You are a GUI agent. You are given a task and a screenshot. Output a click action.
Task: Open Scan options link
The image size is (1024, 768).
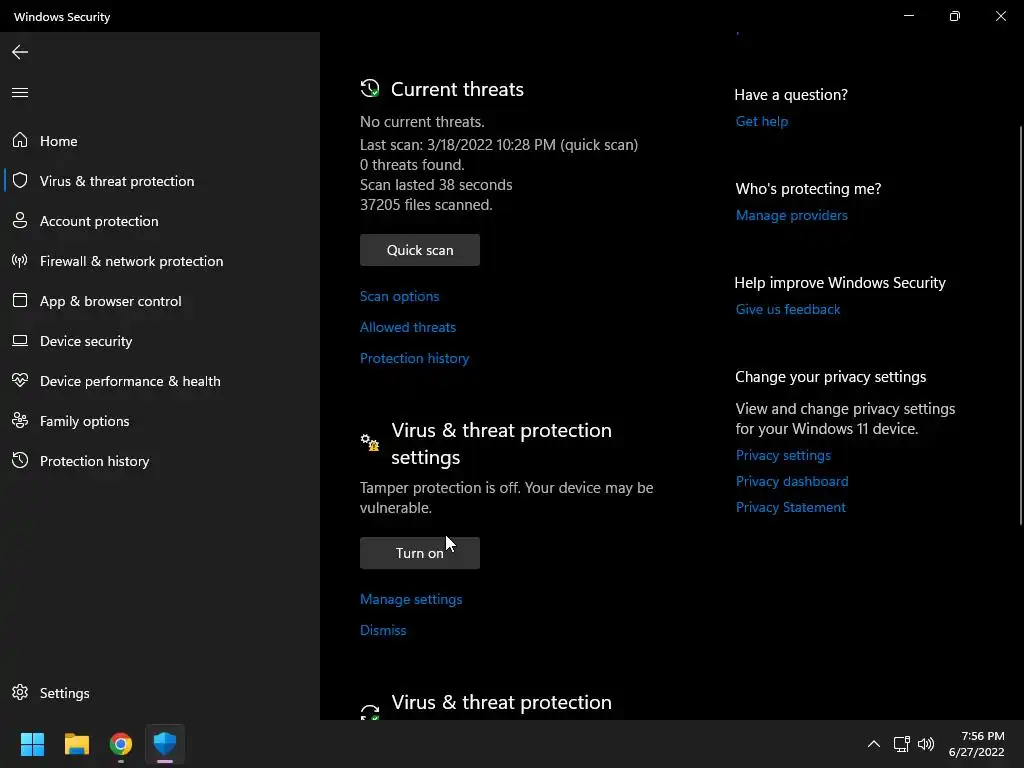pyautogui.click(x=400, y=296)
